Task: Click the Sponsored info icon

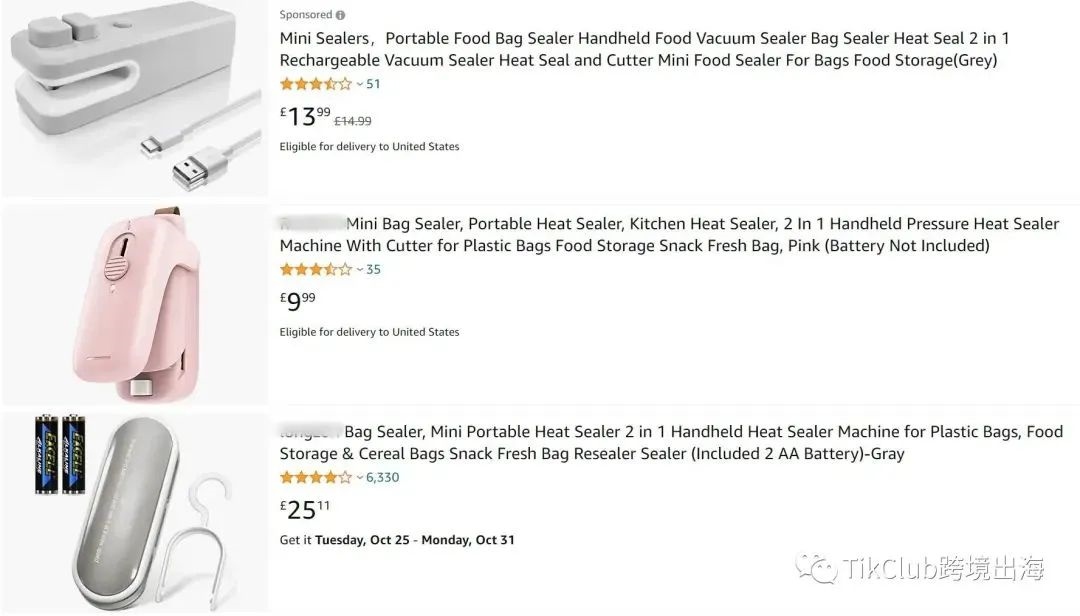Action: 341,15
